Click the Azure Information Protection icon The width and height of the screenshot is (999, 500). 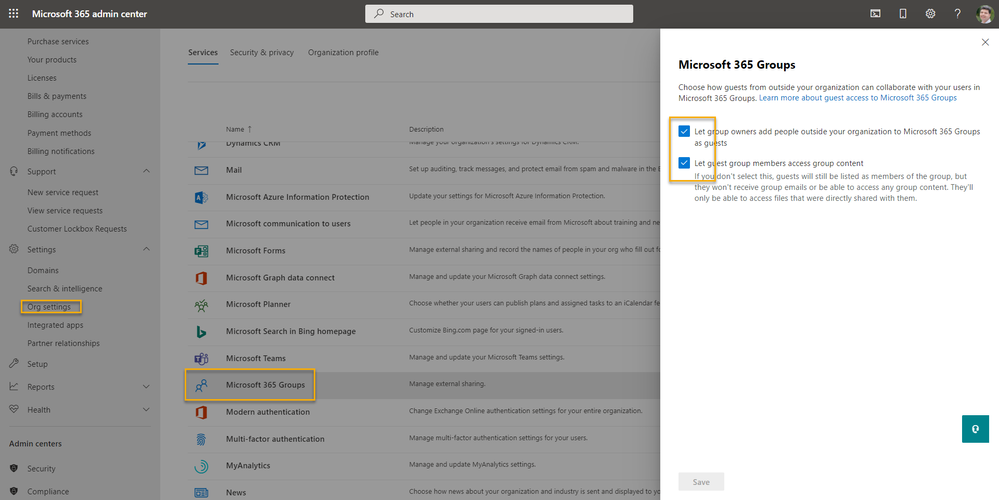[201, 197]
